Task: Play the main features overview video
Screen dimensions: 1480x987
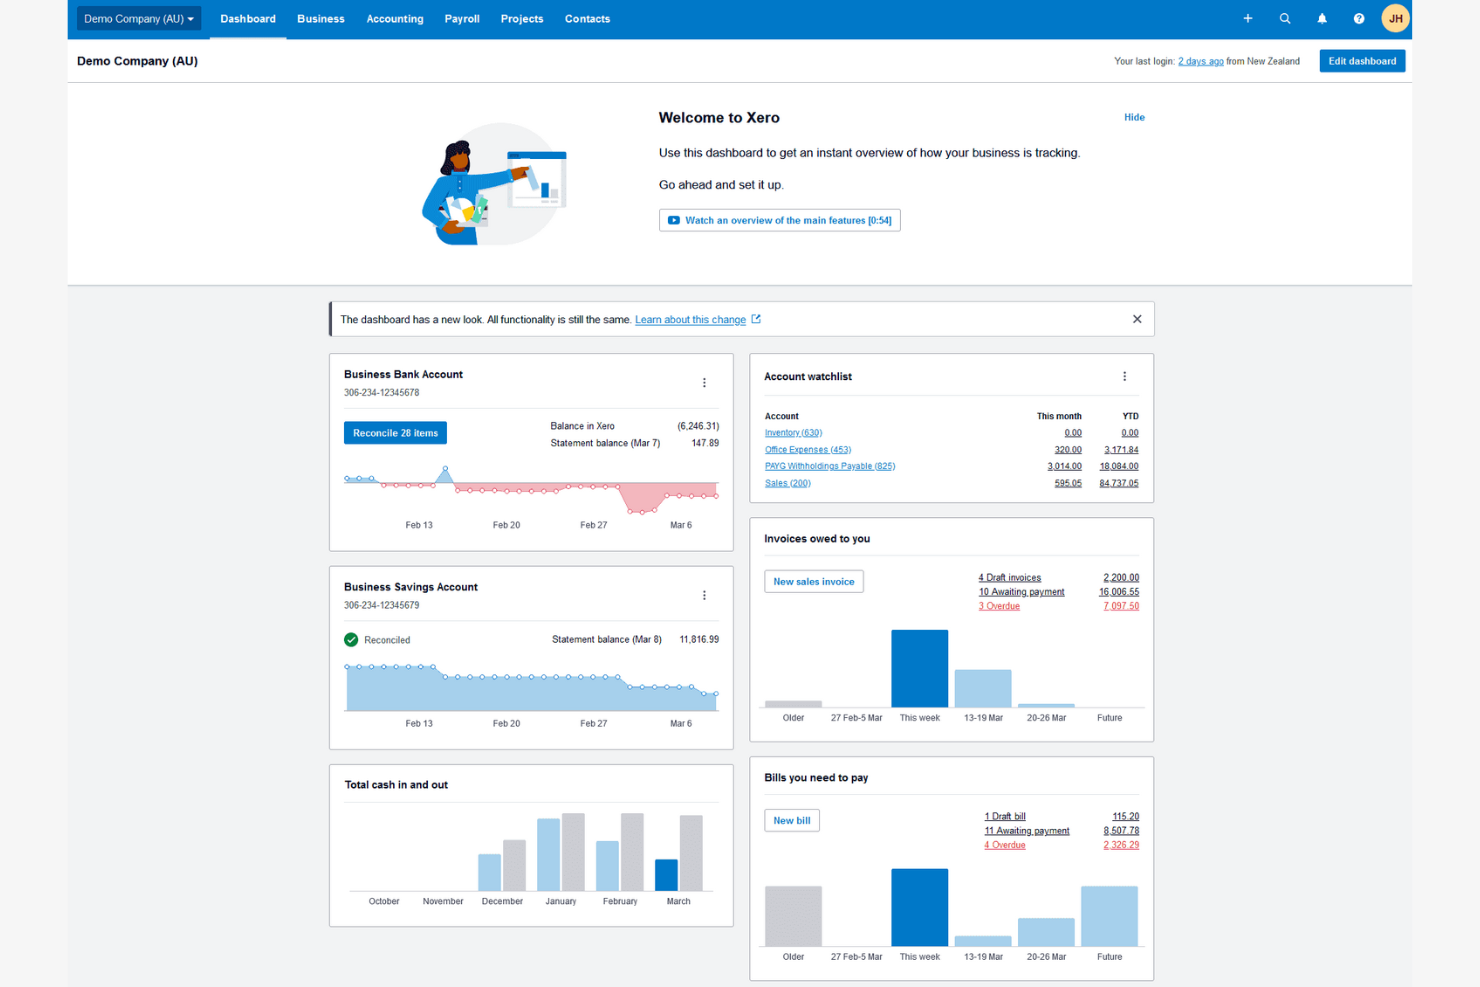Action: click(x=779, y=220)
